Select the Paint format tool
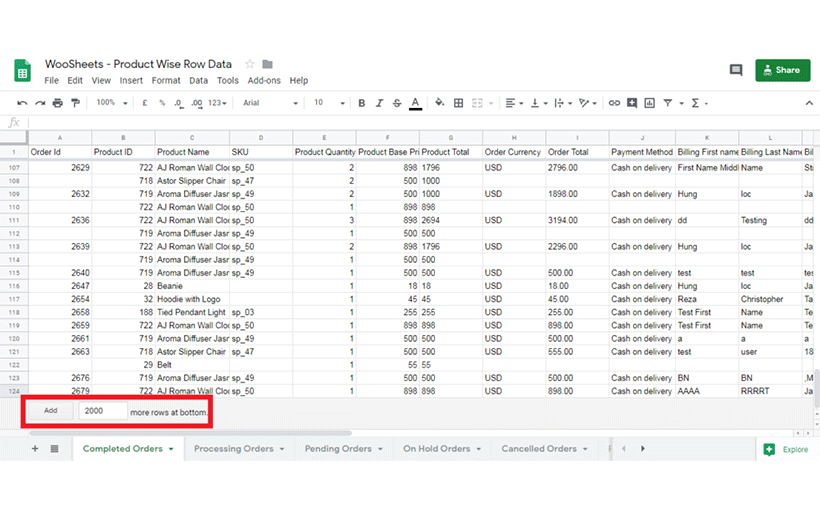The width and height of the screenshot is (820, 512). pyautogui.click(x=75, y=103)
